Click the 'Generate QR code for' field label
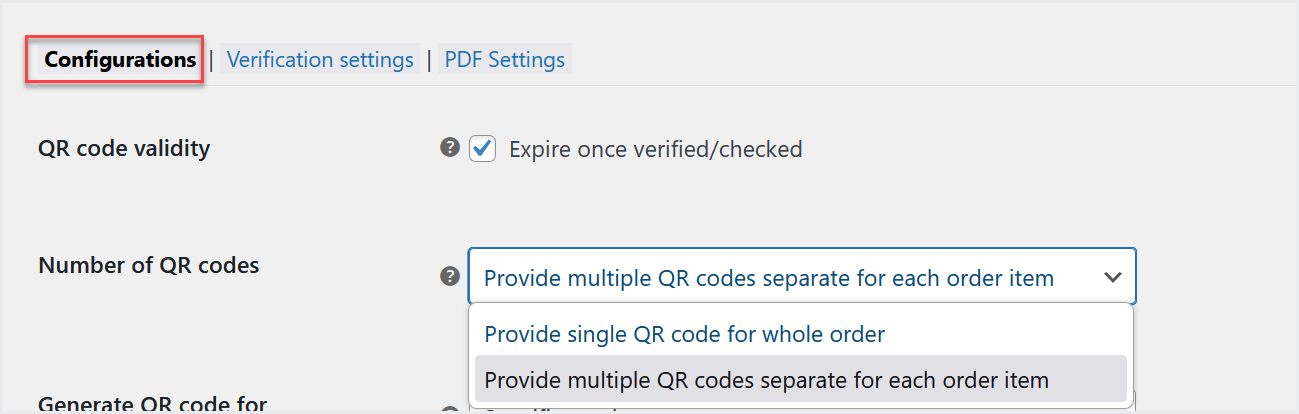Screen dimensions: 1299x414 pos(152,404)
